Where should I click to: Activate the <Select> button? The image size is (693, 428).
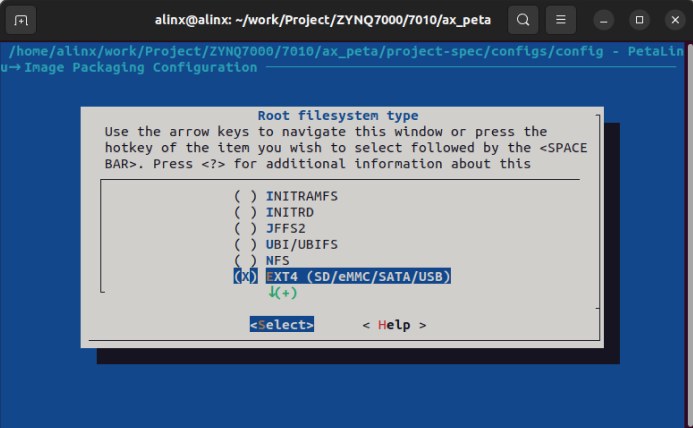pyautogui.click(x=282, y=325)
